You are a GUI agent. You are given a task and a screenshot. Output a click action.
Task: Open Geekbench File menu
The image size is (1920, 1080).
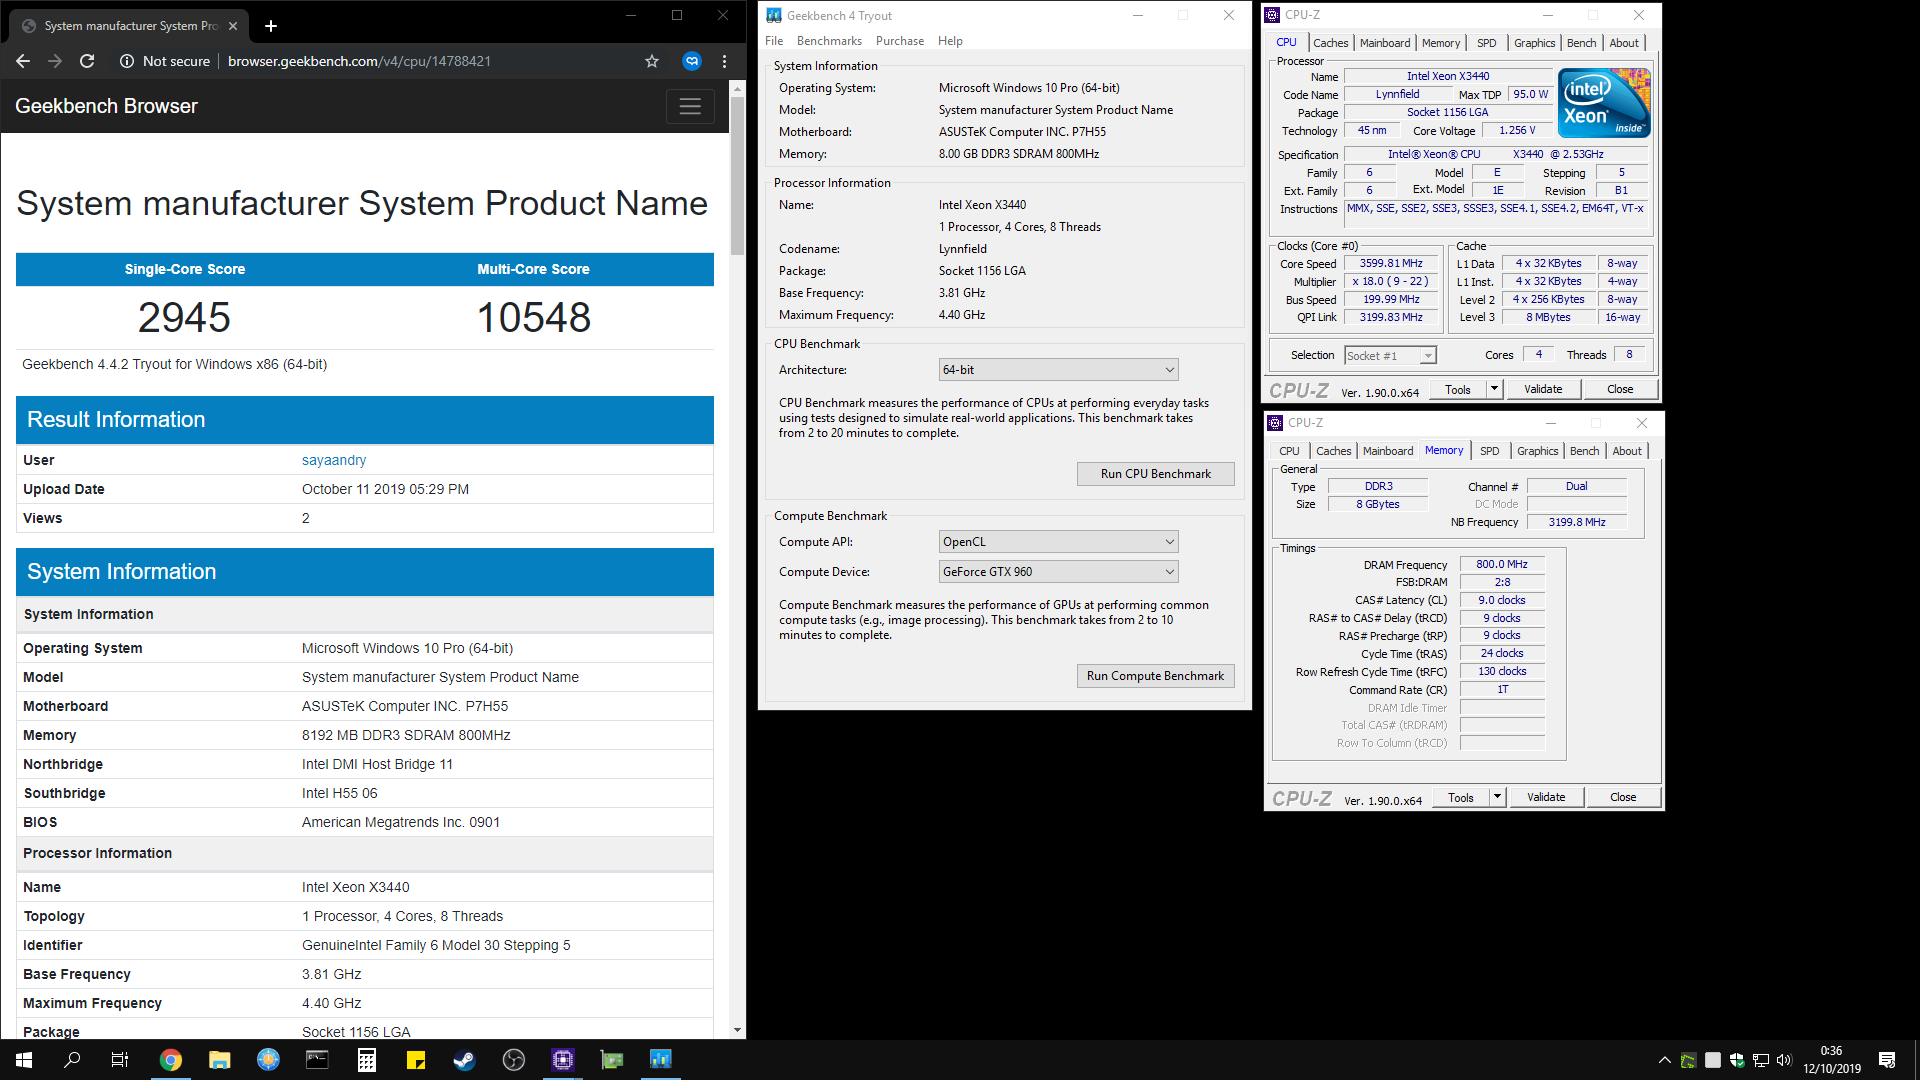click(774, 41)
